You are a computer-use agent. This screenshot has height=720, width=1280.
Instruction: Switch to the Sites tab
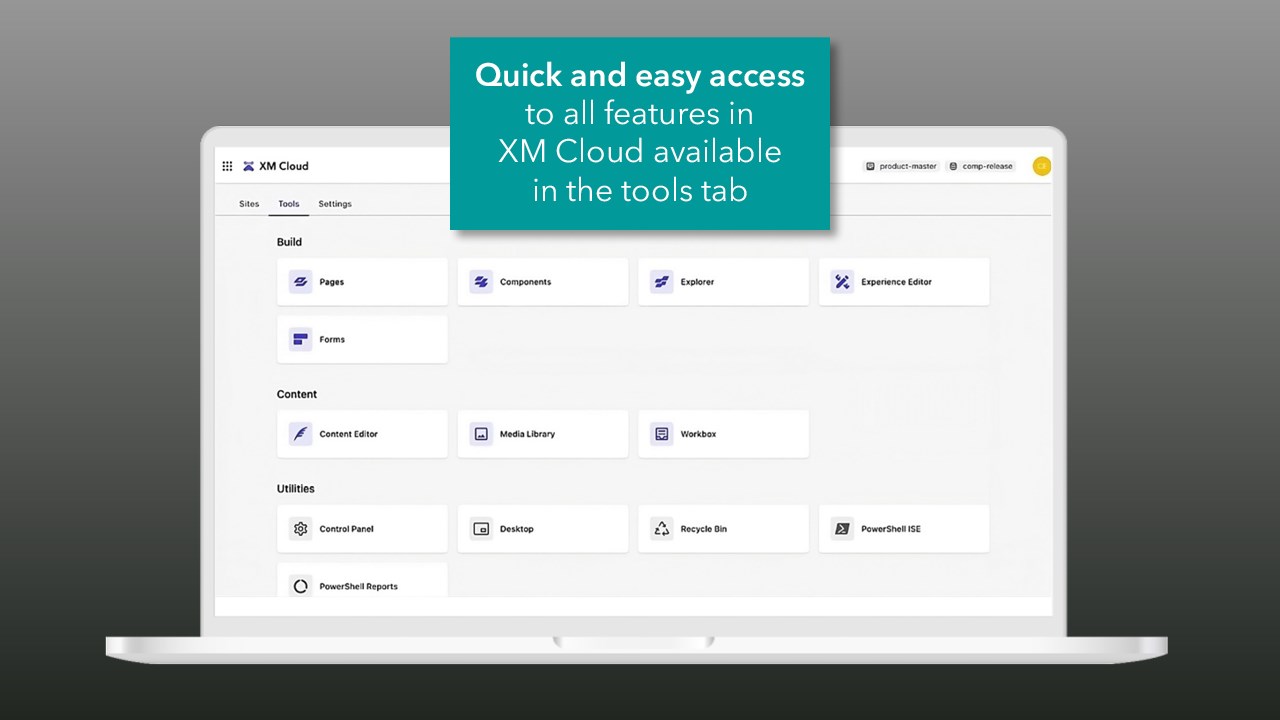click(249, 204)
